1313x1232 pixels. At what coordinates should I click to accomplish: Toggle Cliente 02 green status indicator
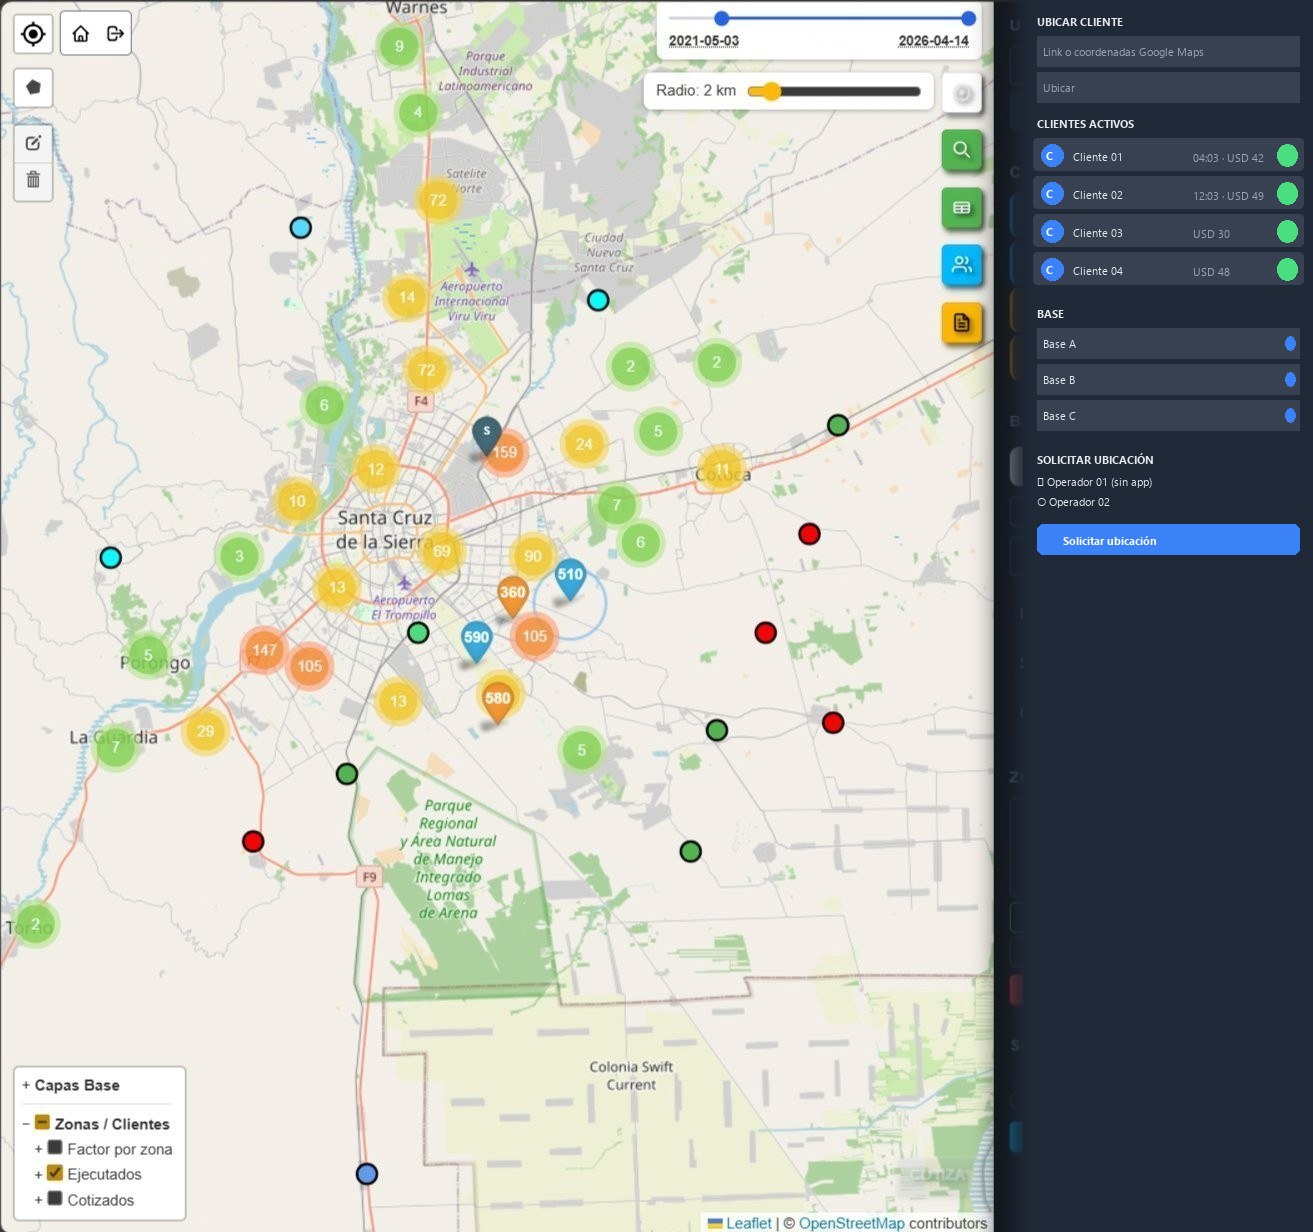tap(1287, 194)
